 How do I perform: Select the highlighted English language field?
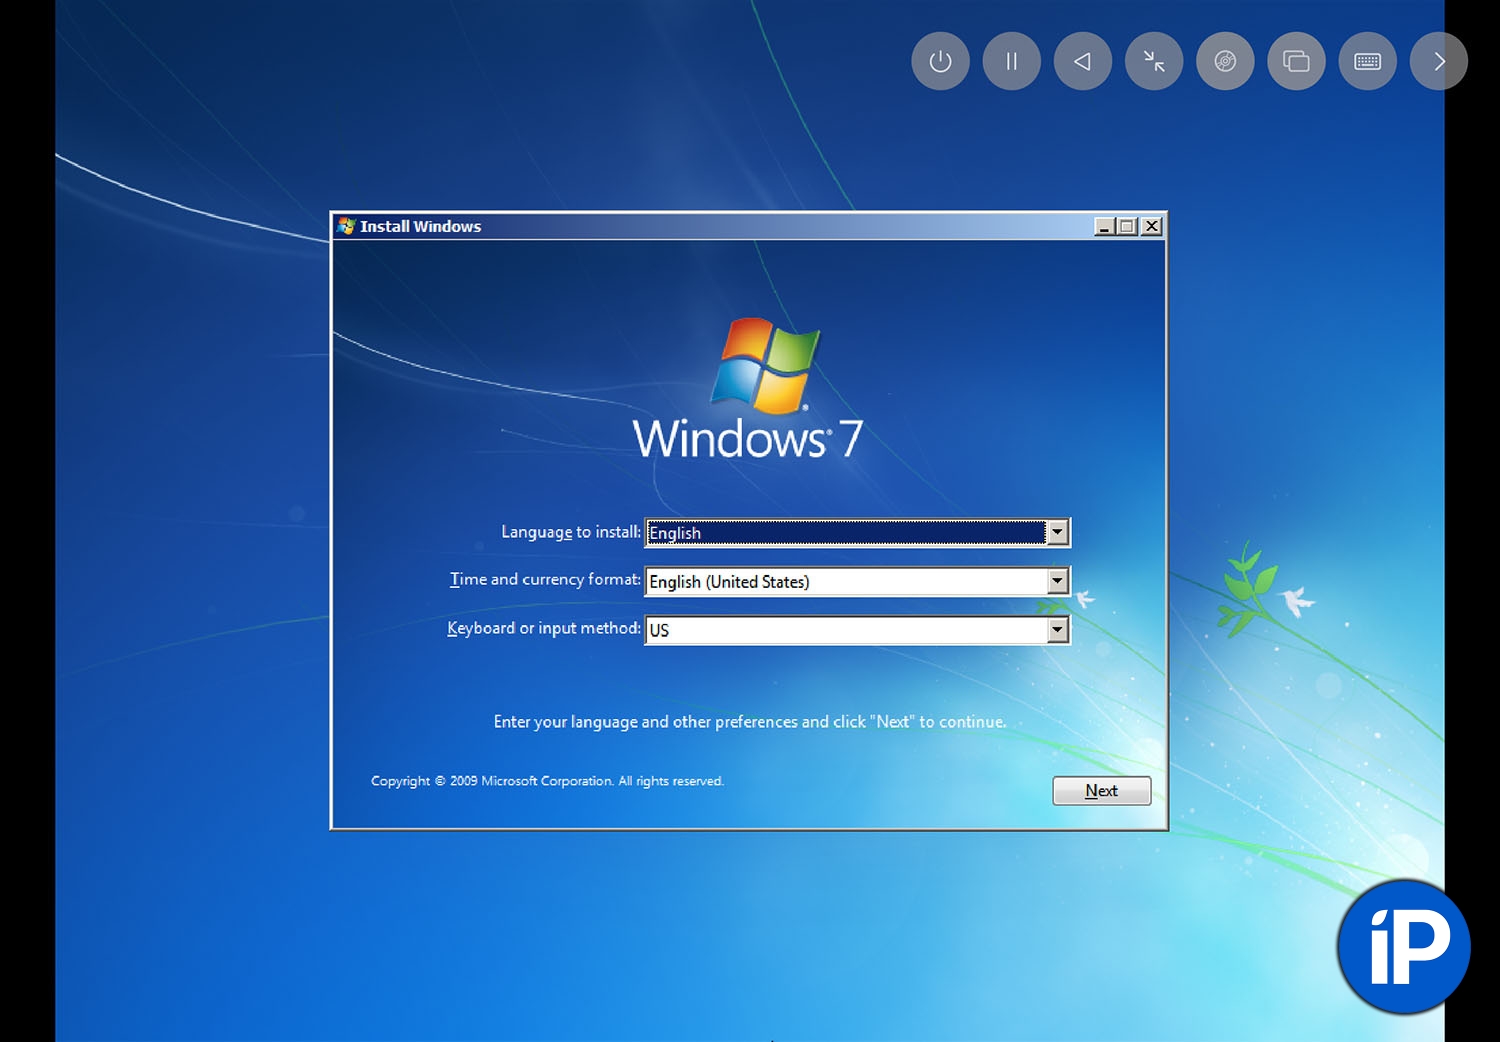845,532
